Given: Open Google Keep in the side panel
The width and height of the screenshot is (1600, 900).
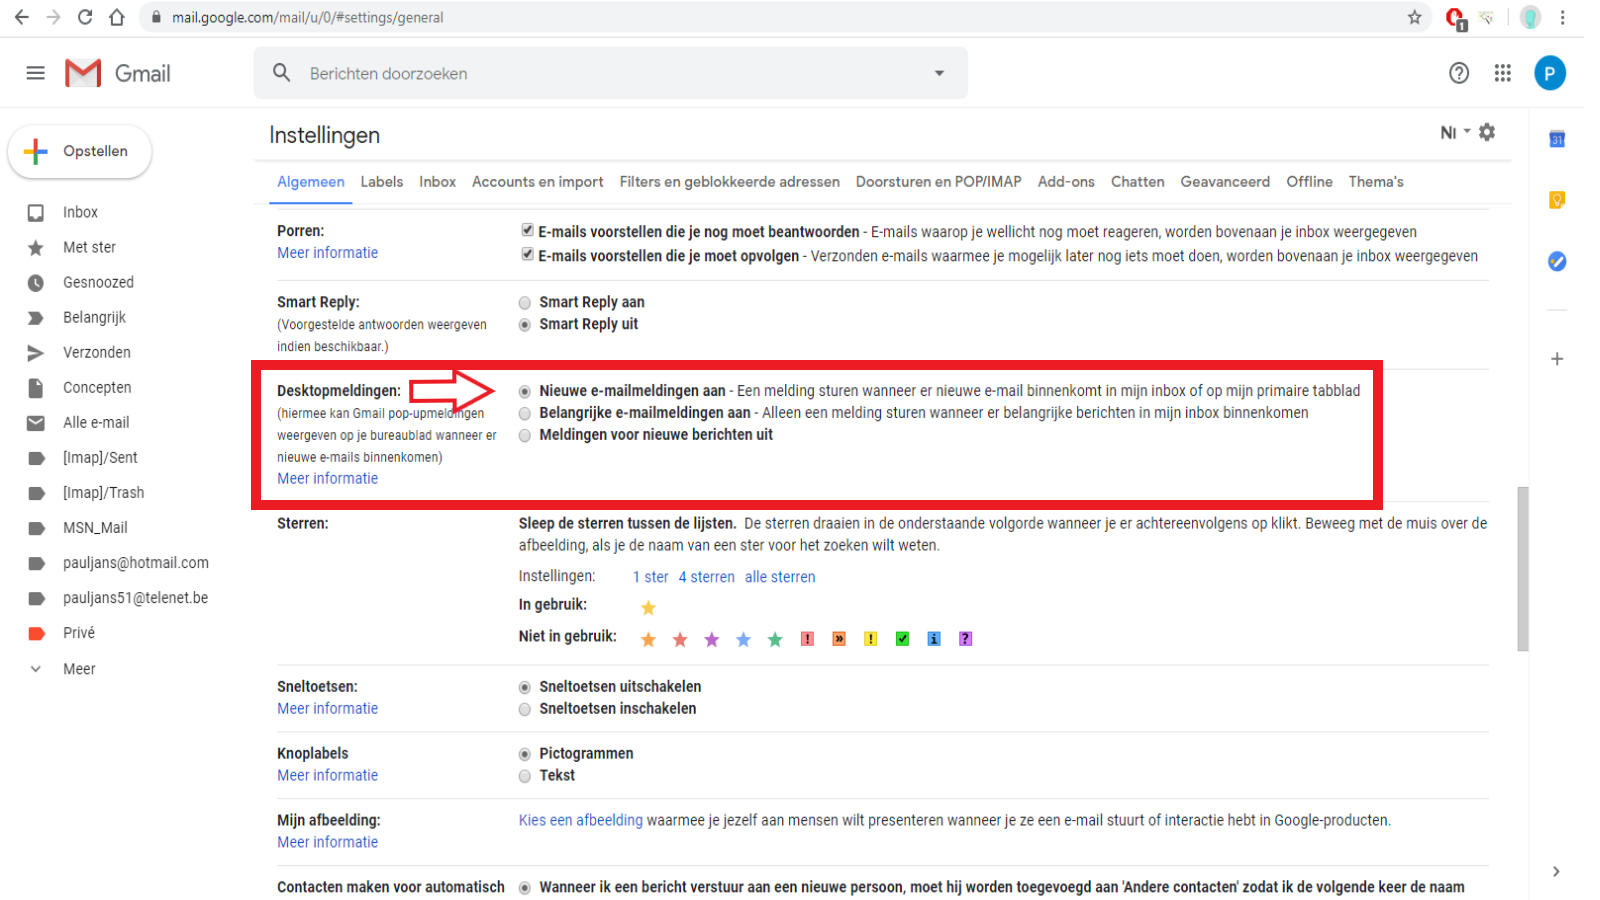Looking at the screenshot, I should click(1557, 200).
